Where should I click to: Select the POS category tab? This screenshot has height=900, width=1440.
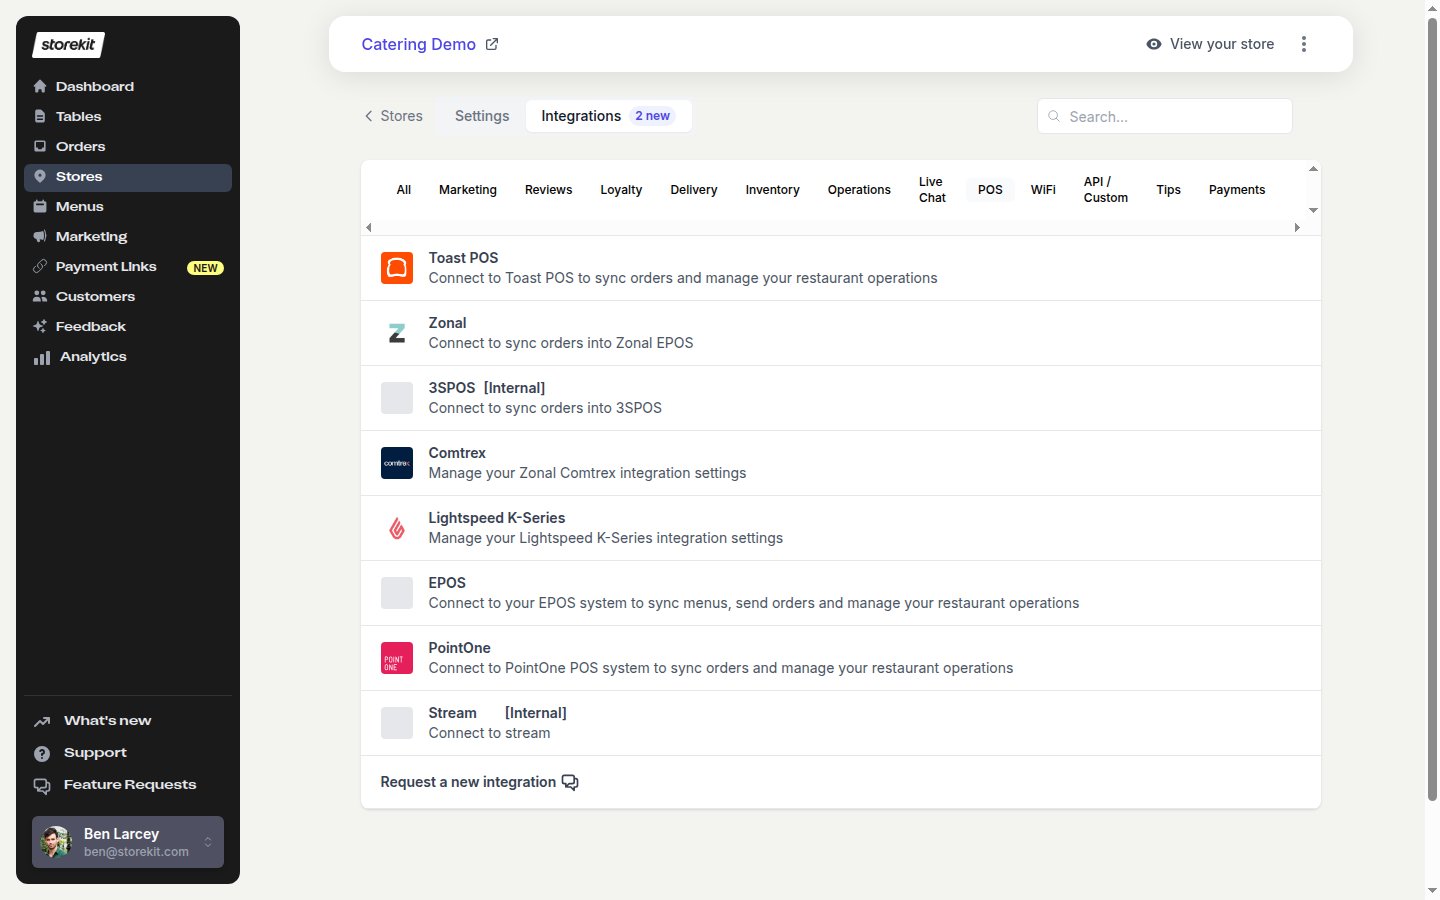click(x=990, y=190)
